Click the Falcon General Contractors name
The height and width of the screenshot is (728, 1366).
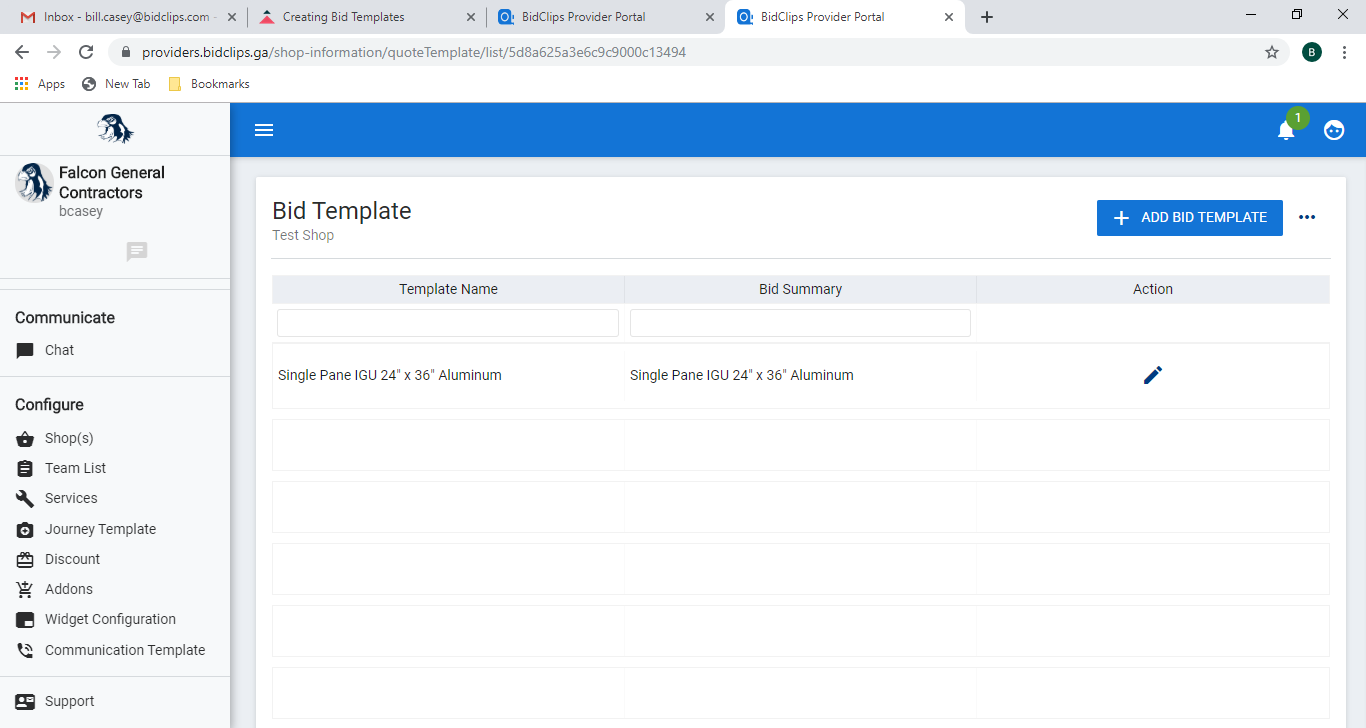point(112,183)
